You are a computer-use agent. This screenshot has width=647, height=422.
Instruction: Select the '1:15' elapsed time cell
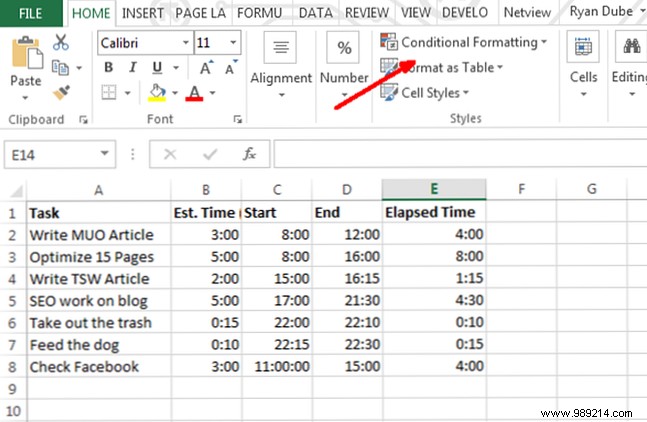pos(434,278)
